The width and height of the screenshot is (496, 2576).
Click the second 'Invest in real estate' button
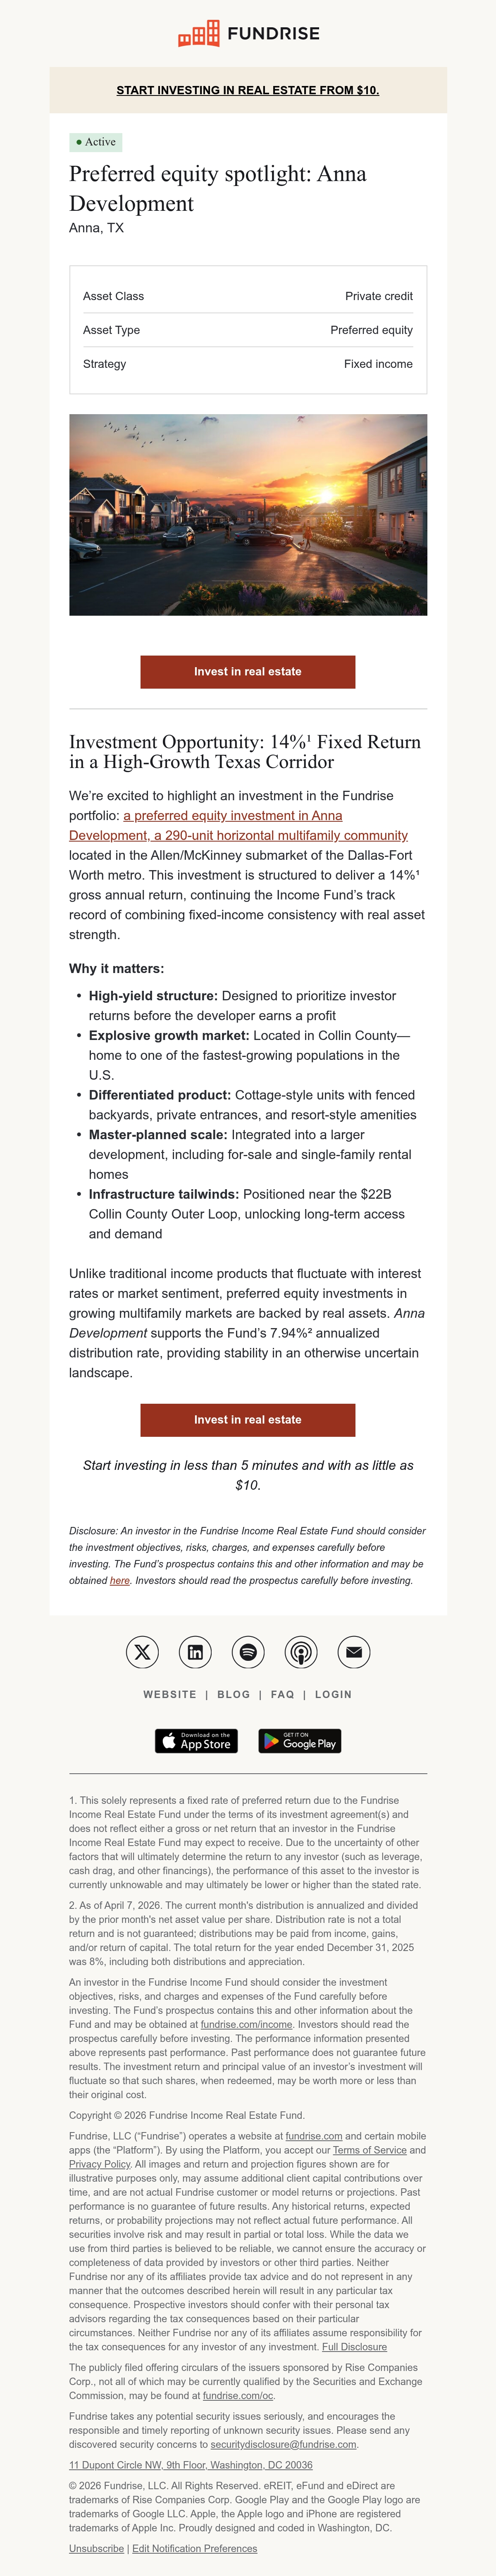tap(248, 1420)
